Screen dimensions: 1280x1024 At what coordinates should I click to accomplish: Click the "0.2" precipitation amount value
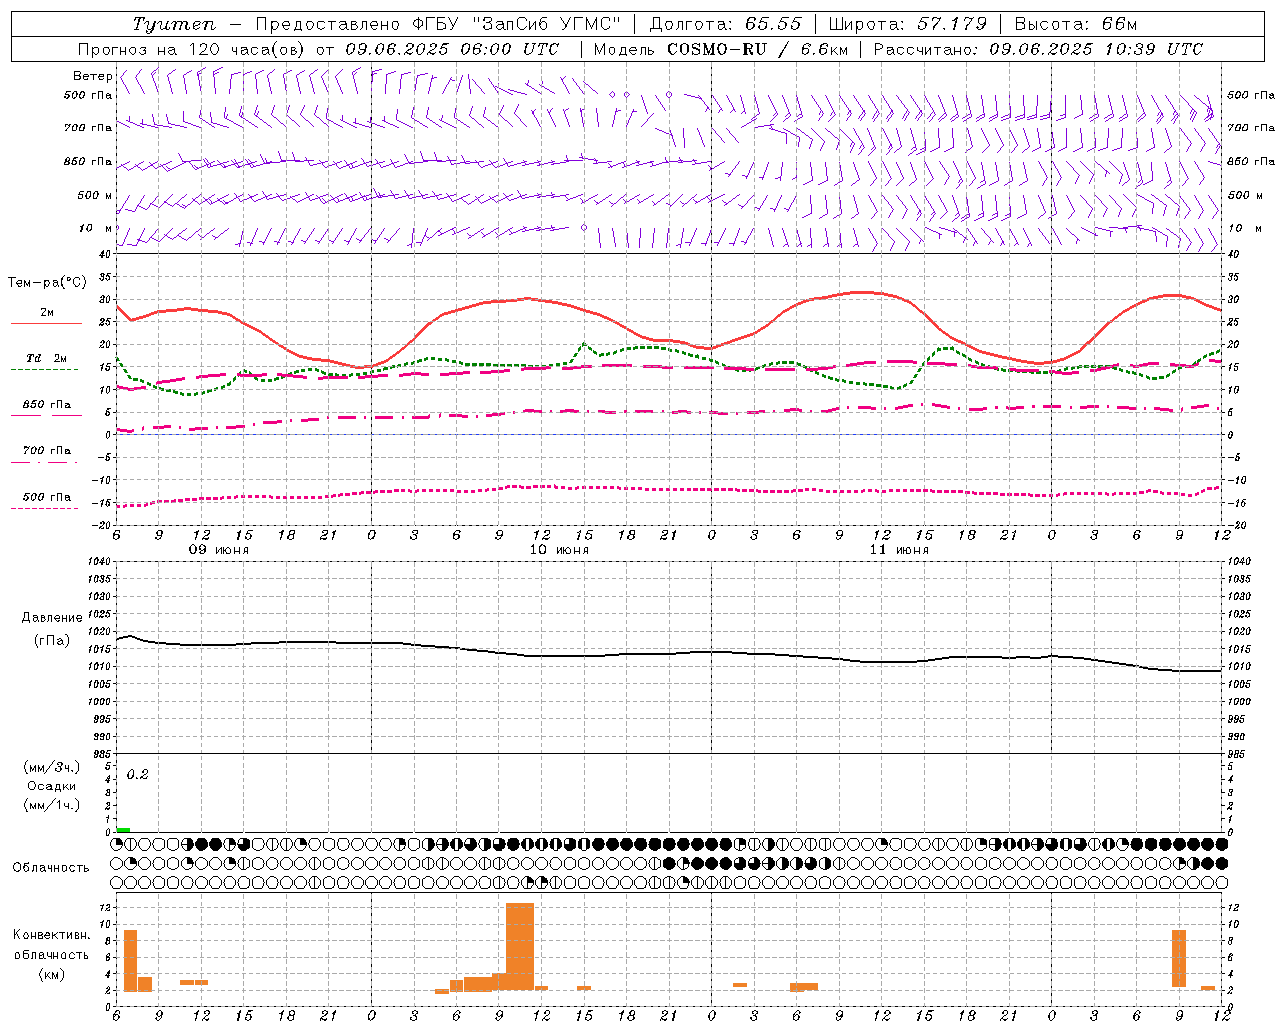pos(137,775)
